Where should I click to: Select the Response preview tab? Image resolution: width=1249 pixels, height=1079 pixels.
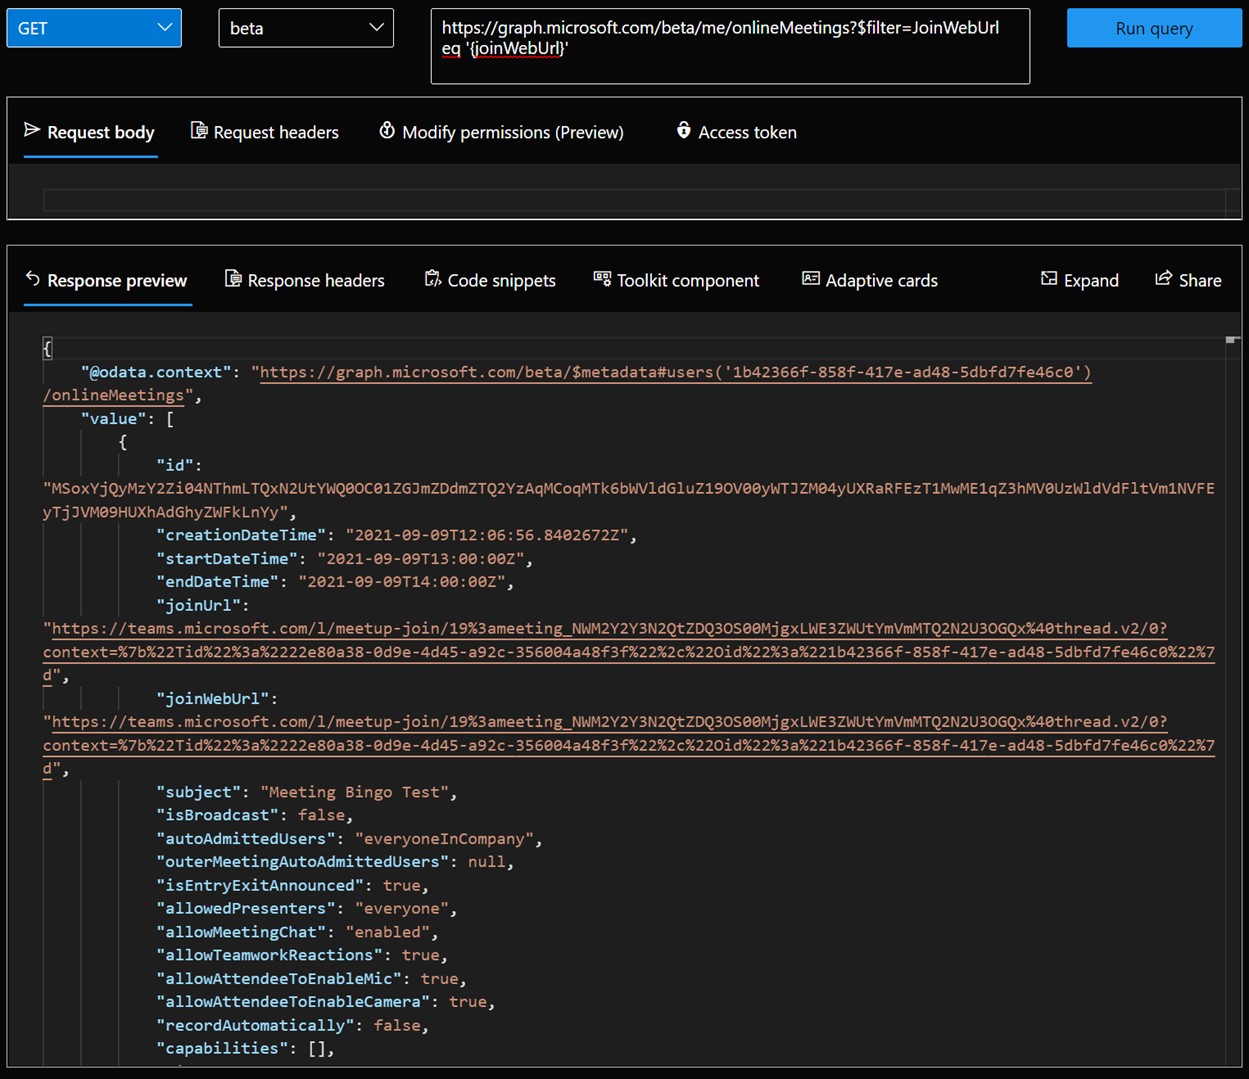[x=107, y=280]
